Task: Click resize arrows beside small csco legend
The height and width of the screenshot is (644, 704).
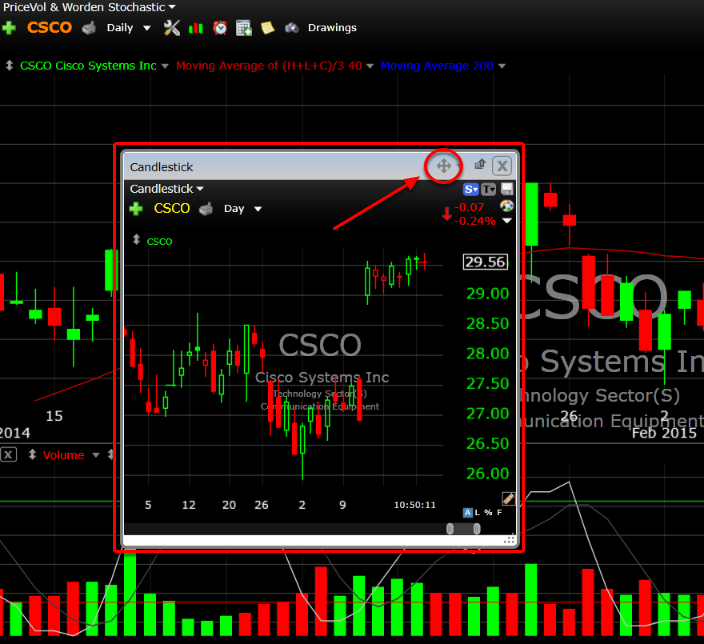Action: point(136,240)
